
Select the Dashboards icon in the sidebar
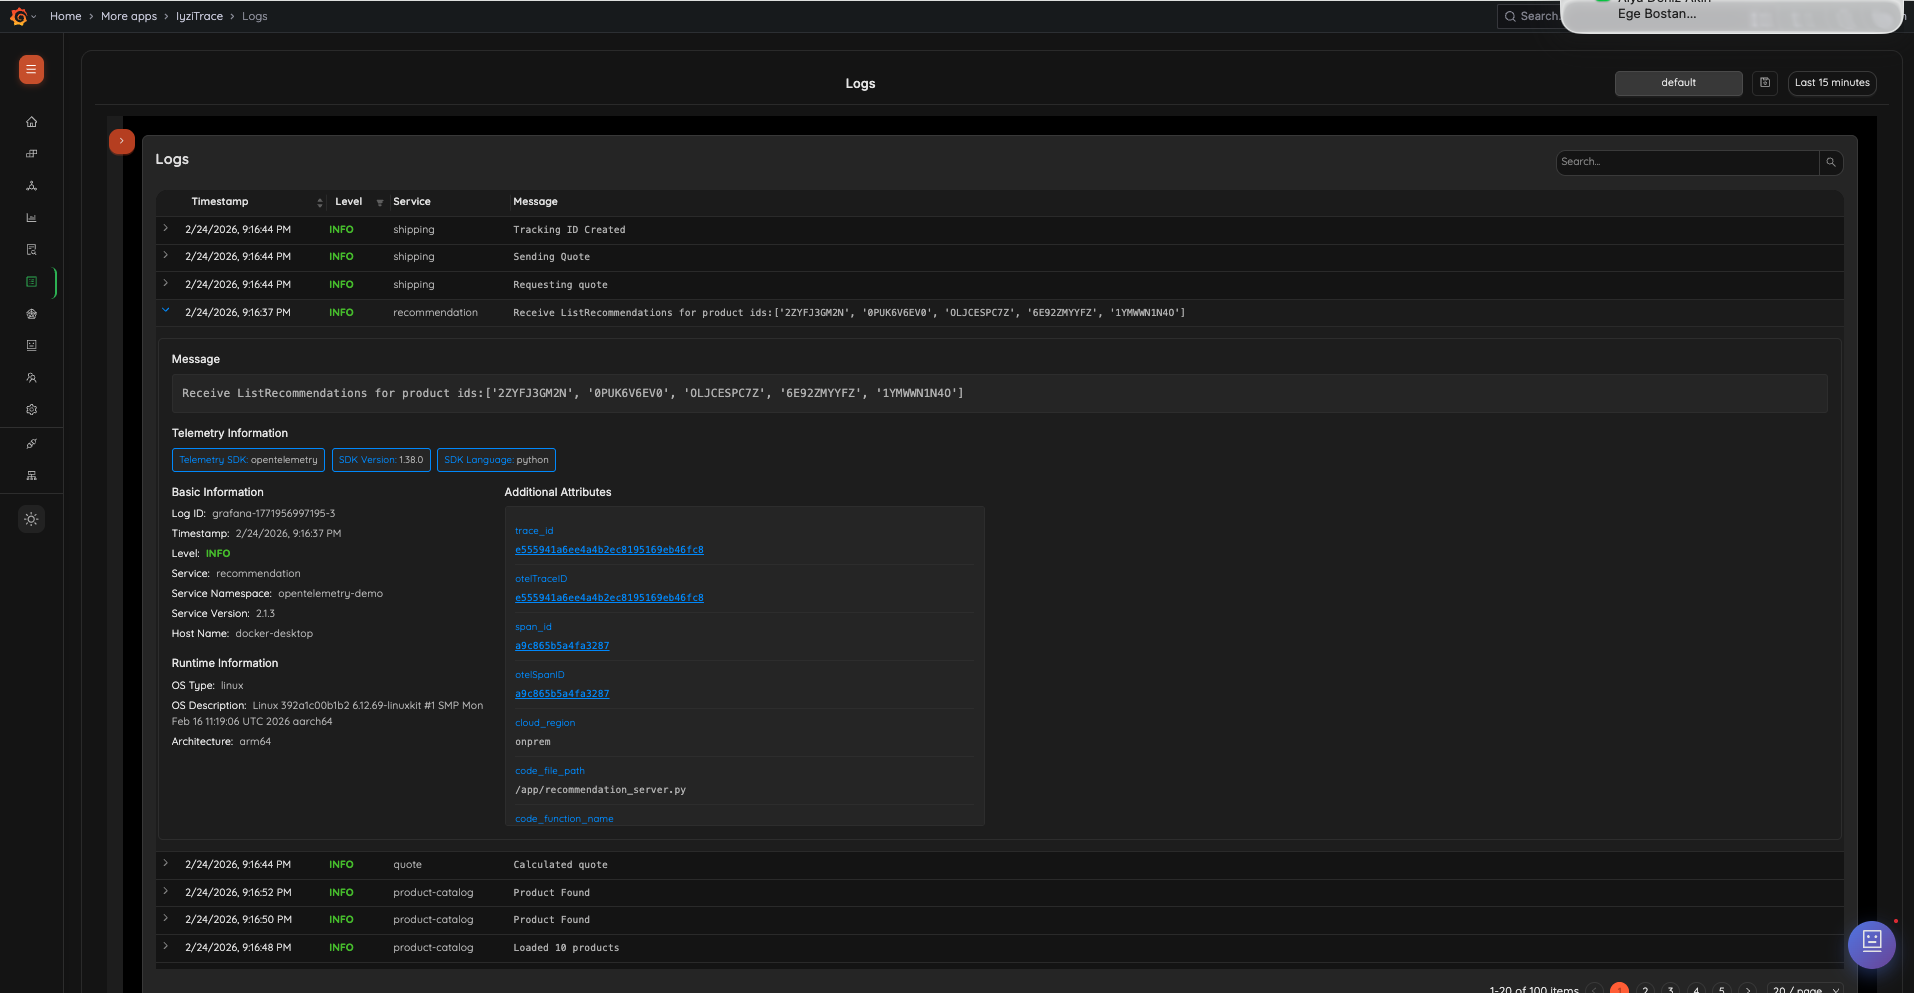click(x=31, y=153)
